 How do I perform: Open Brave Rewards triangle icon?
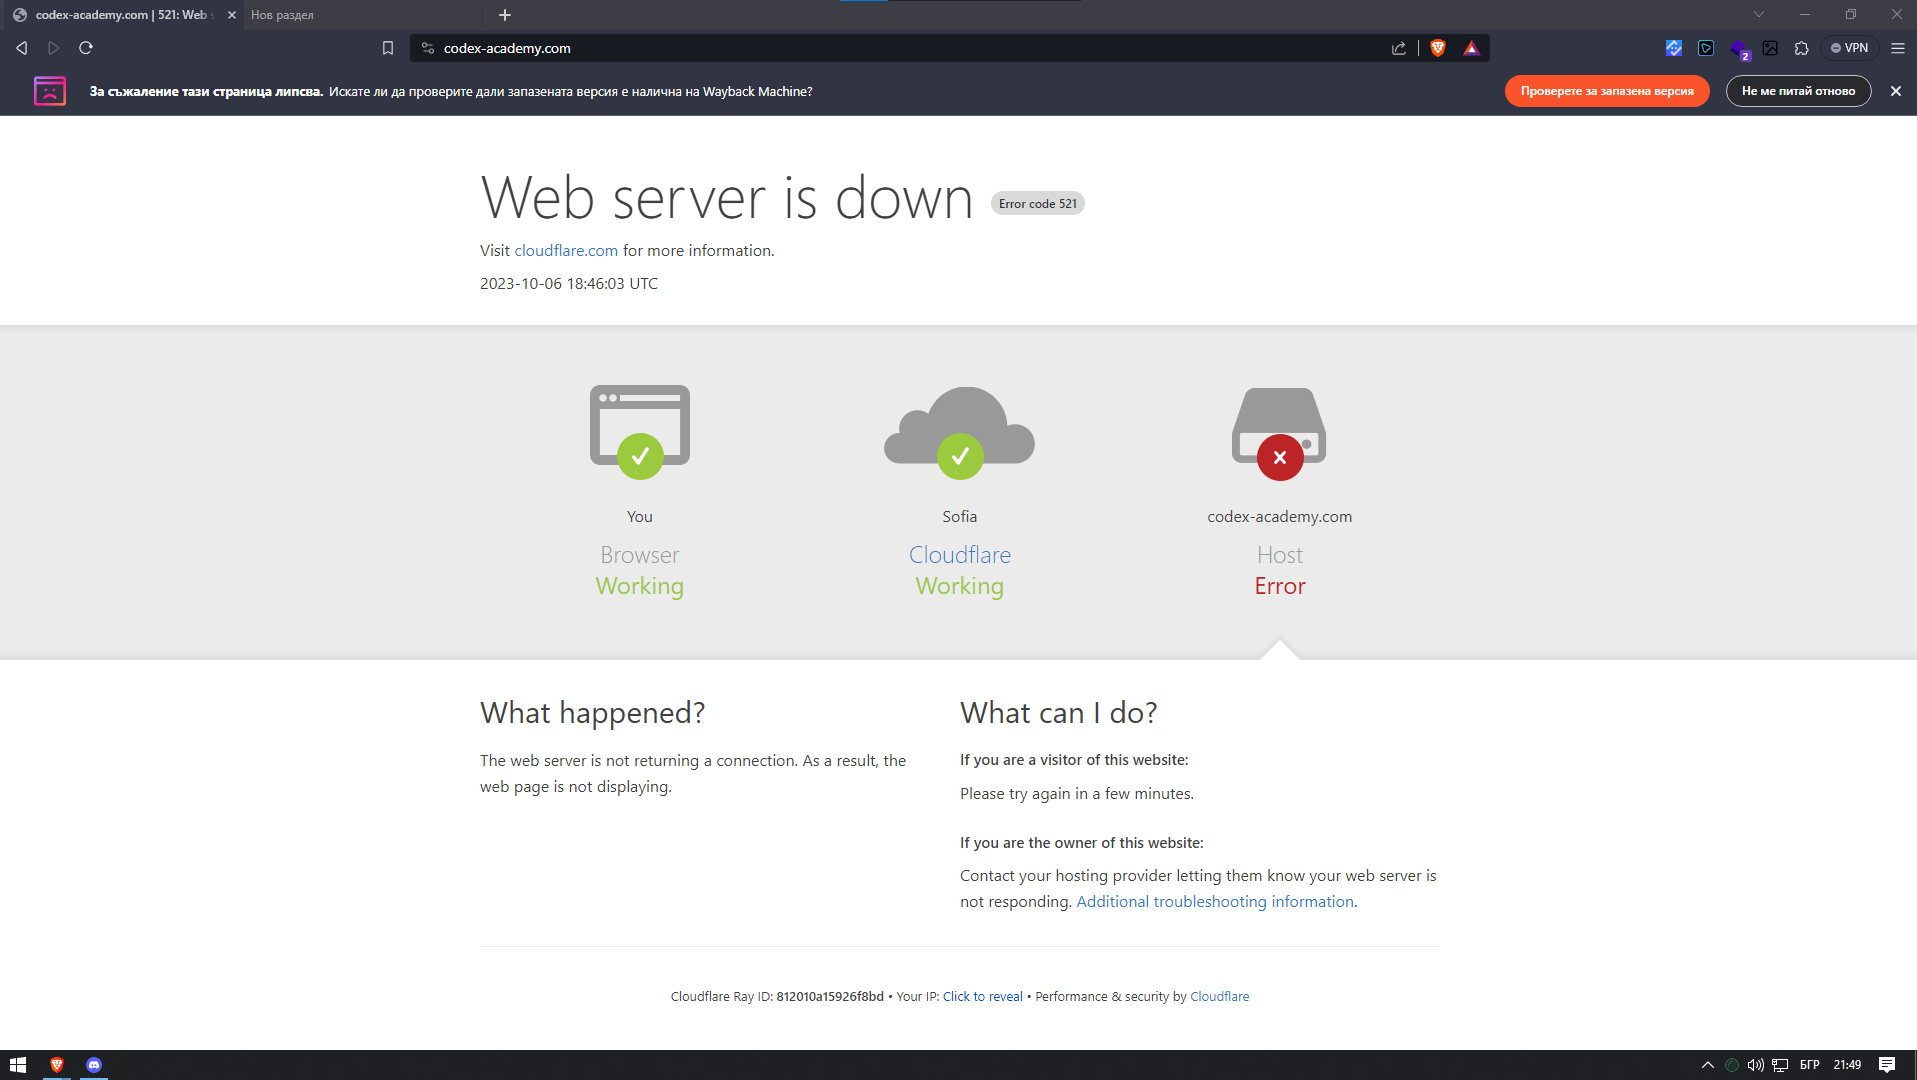tap(1471, 48)
